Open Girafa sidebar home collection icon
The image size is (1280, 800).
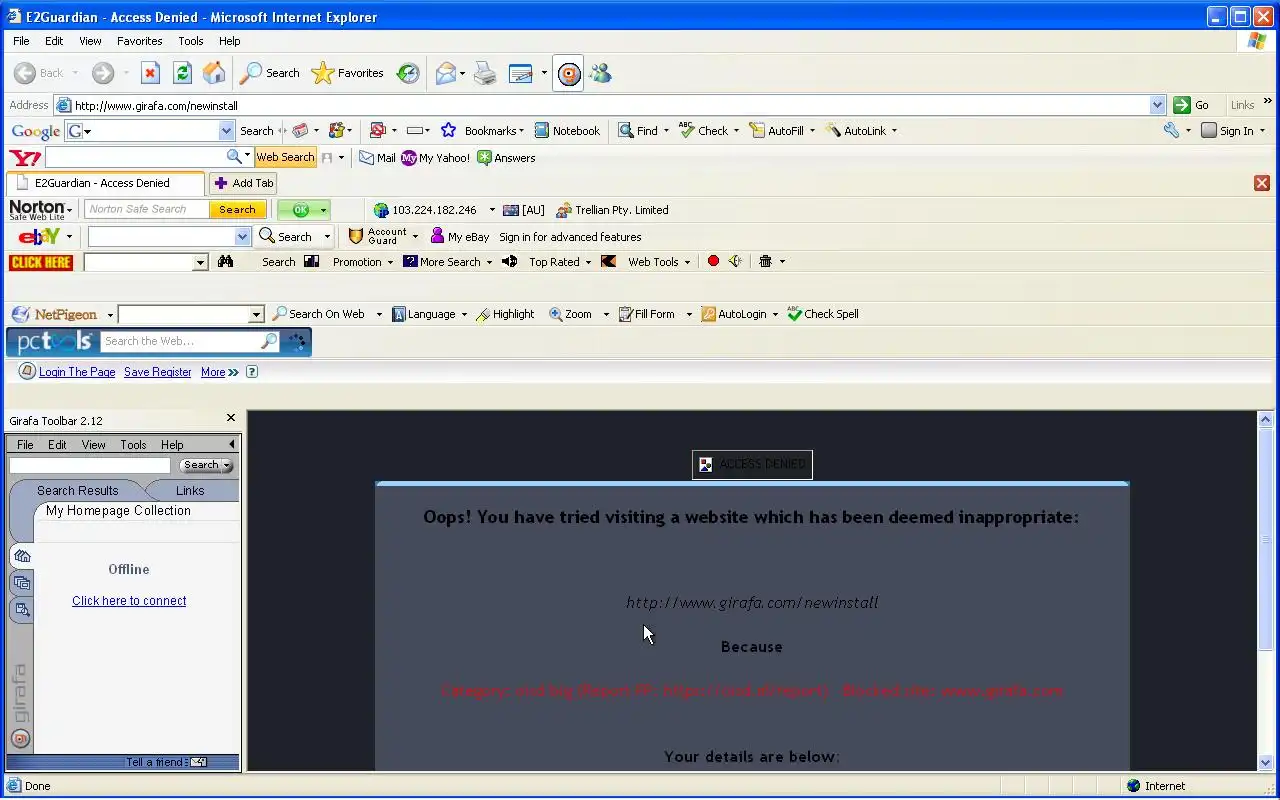[x=22, y=556]
